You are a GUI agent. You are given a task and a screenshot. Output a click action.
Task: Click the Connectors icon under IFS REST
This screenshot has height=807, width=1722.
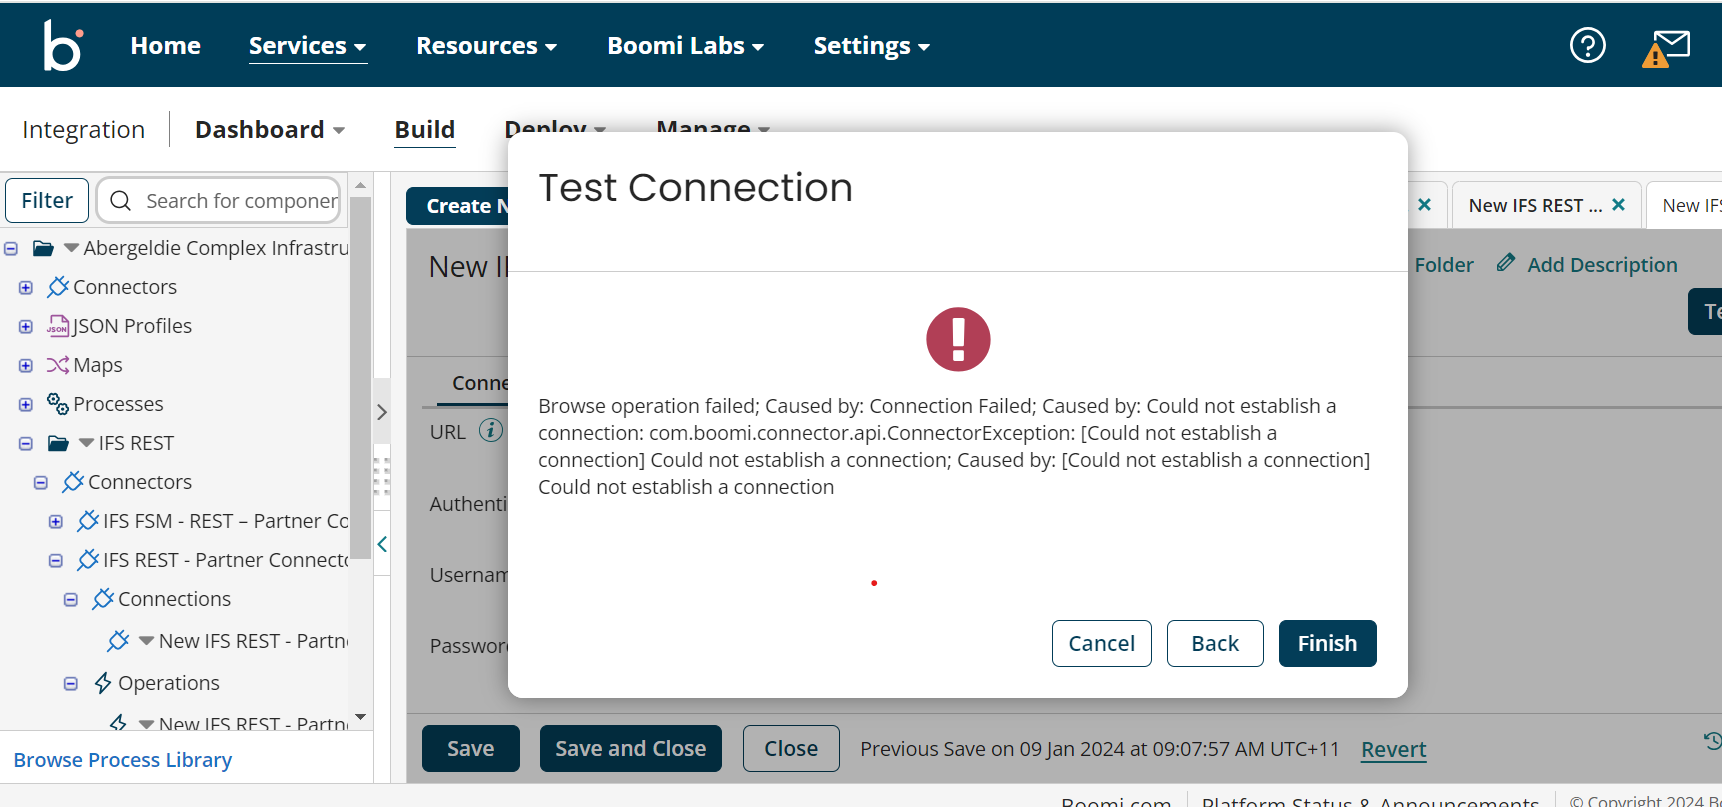(x=73, y=482)
